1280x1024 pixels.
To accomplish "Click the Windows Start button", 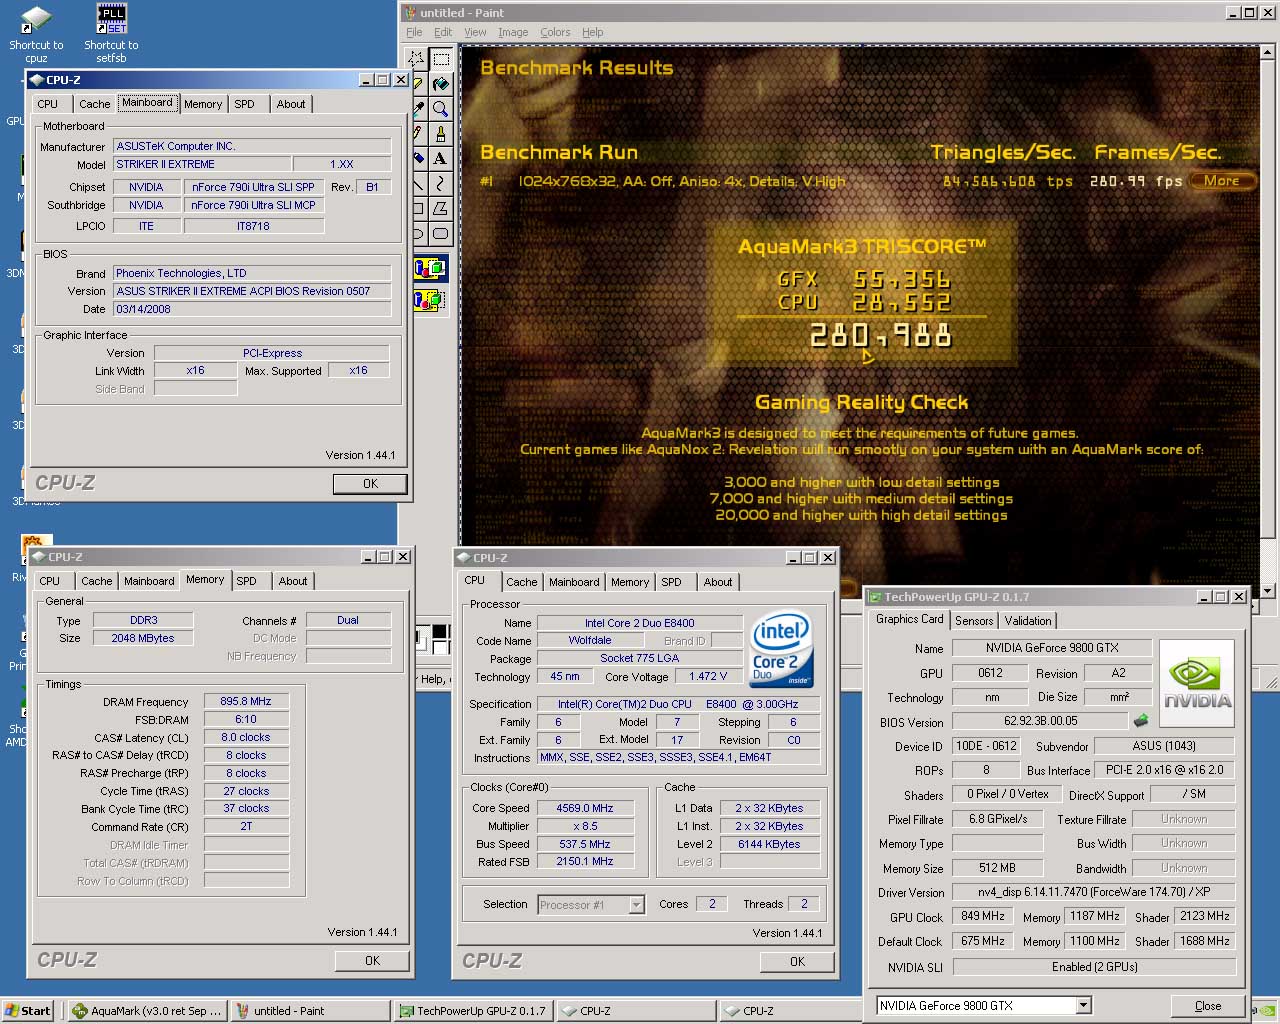I will (27, 1011).
